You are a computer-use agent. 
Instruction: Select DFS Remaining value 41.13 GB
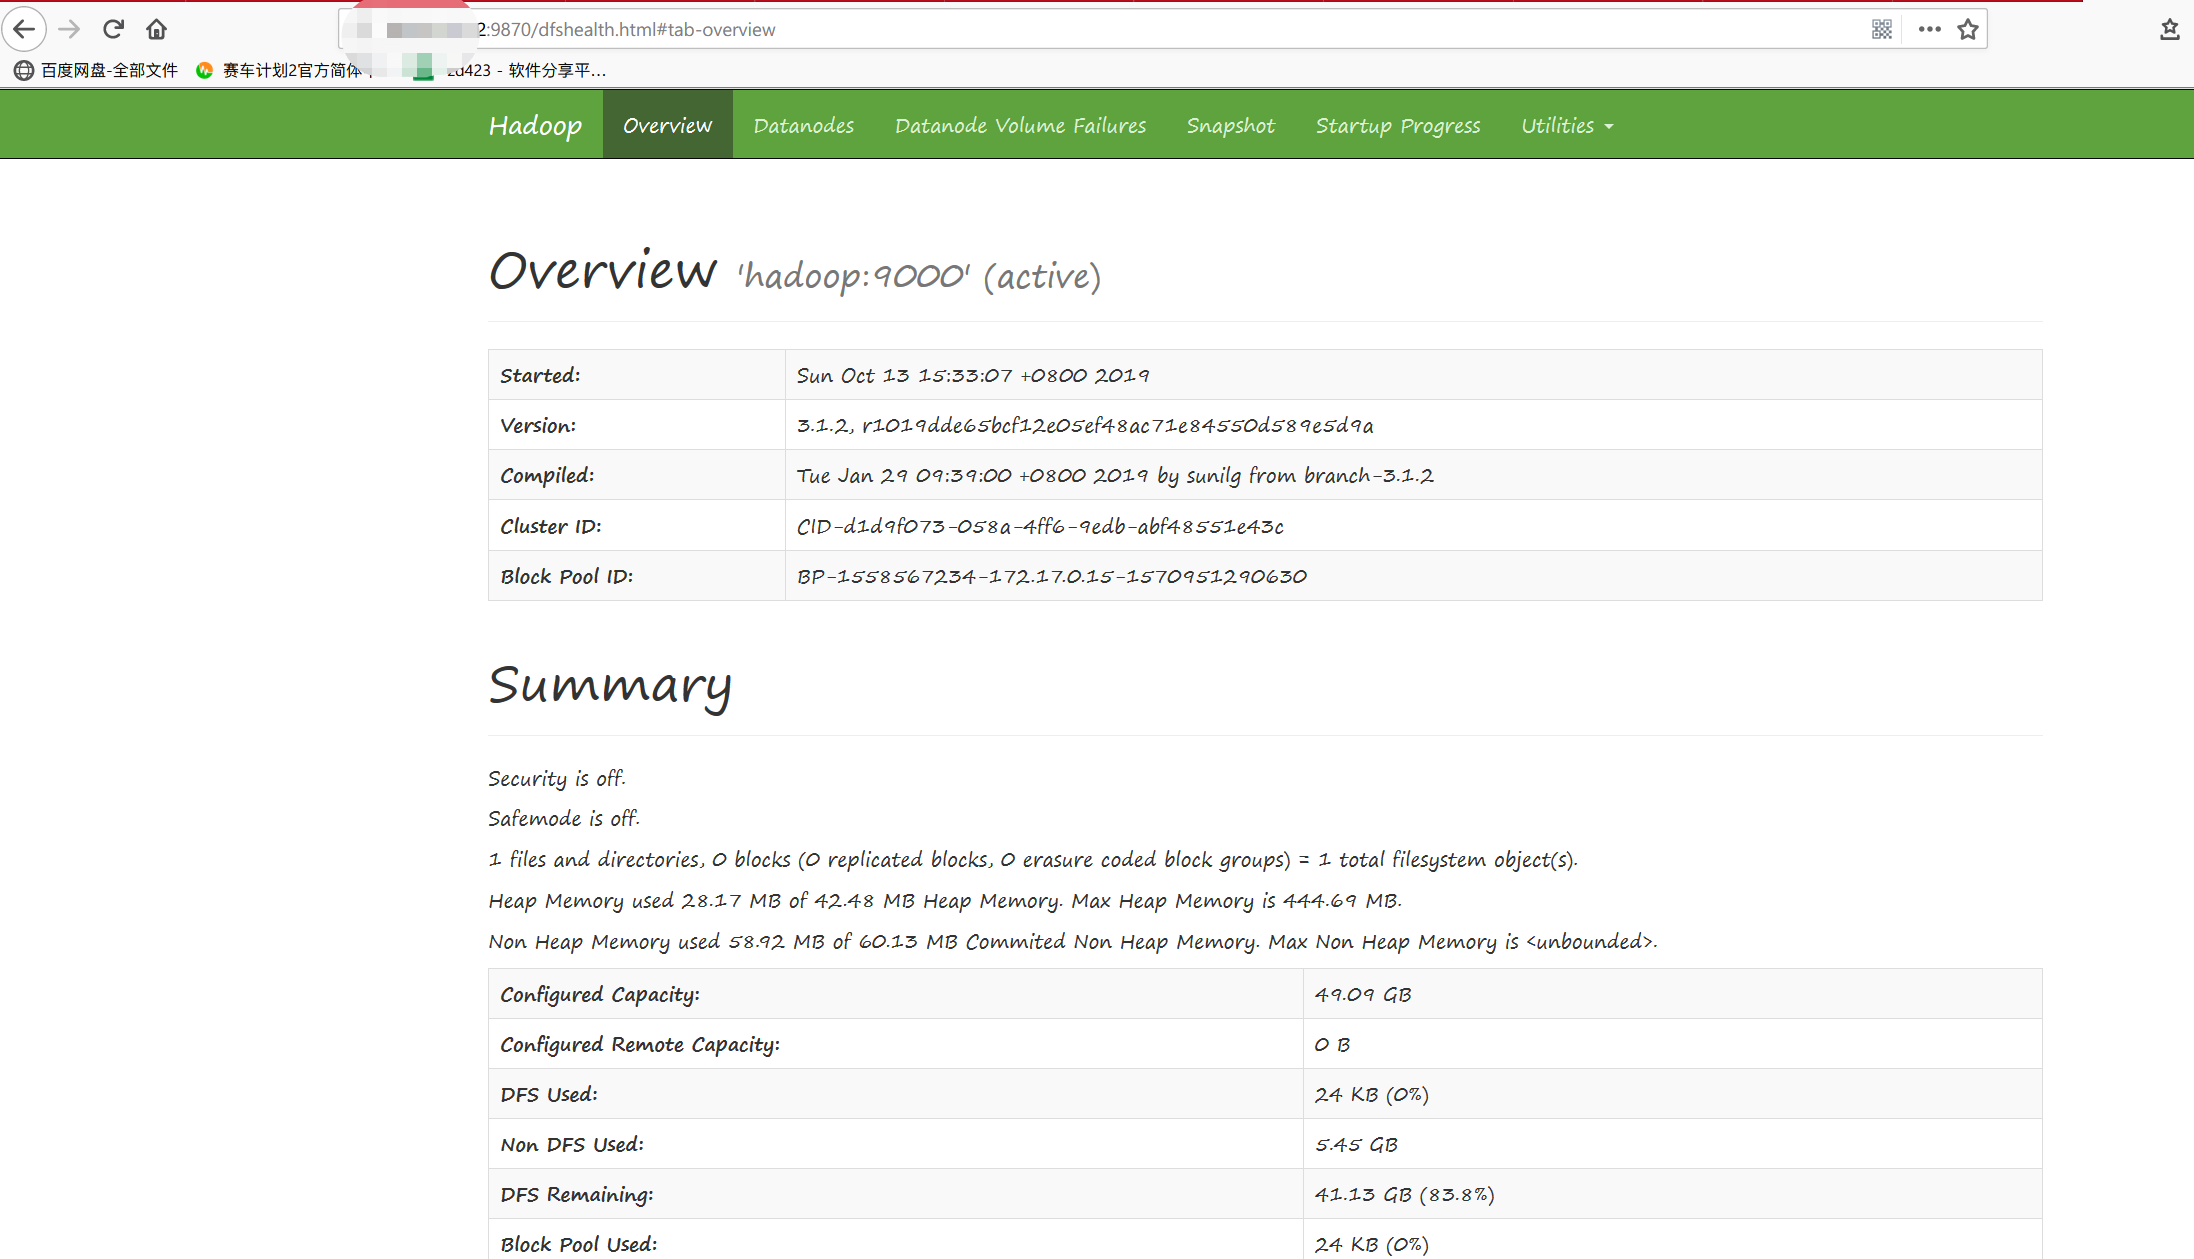[x=1404, y=1194]
